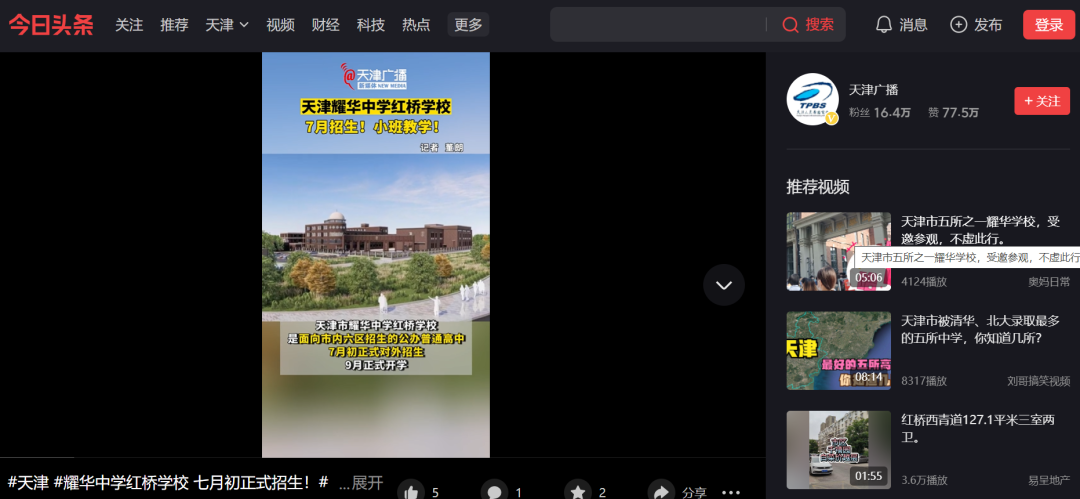Open the three-dot more options menu
This screenshot has width=1080, height=499.
point(730,492)
